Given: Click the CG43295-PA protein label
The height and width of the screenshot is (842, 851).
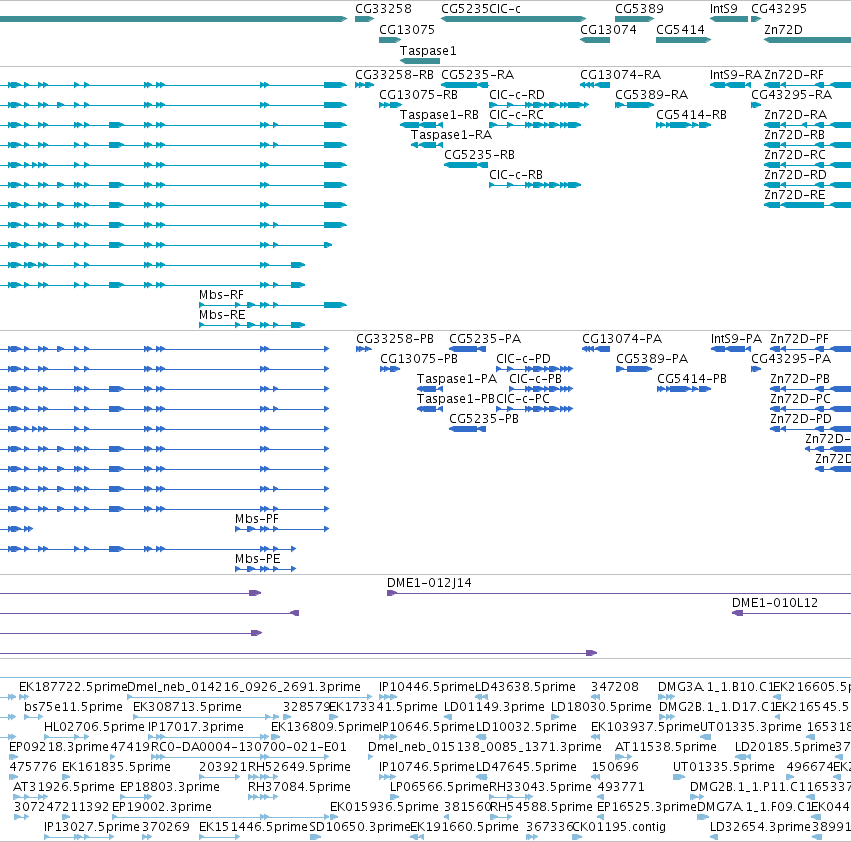Looking at the screenshot, I should pyautogui.click(x=791, y=359).
